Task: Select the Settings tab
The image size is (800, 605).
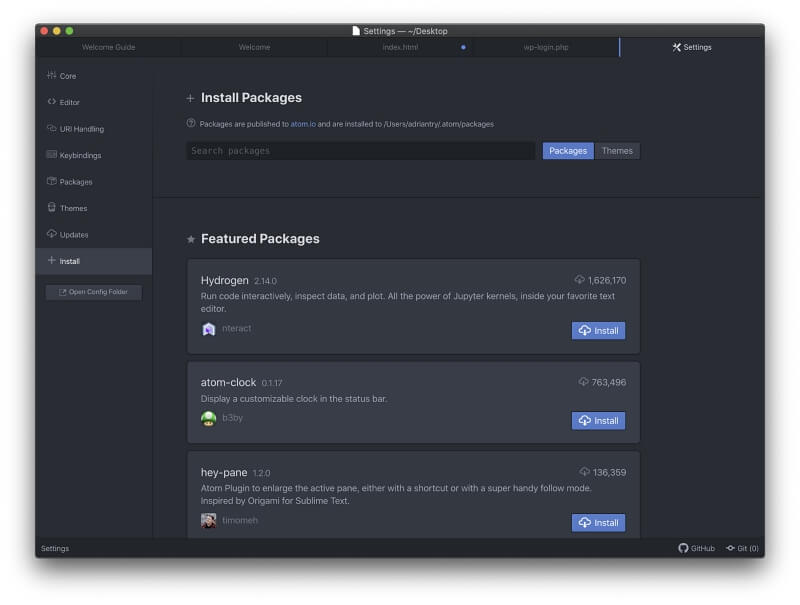Action: pos(692,47)
